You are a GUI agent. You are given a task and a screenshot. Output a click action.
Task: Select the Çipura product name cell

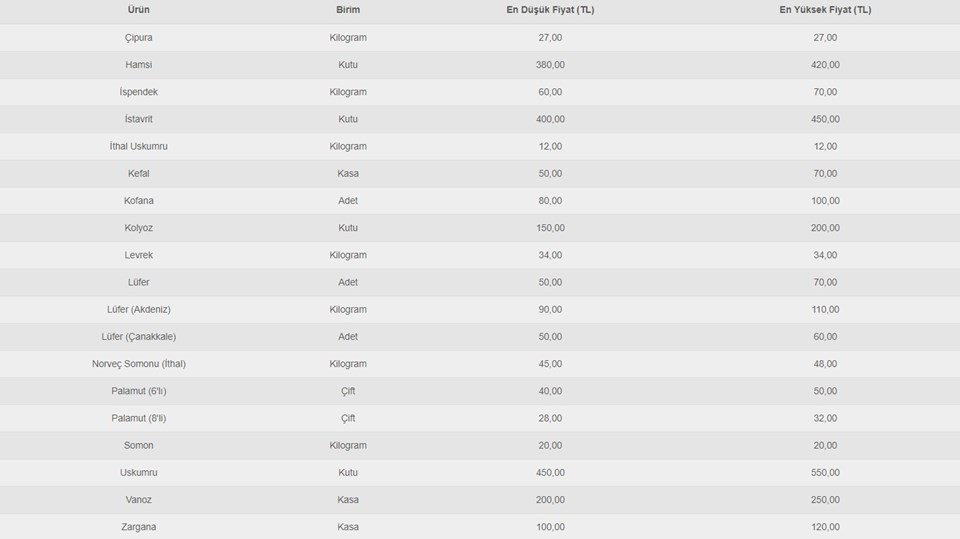[x=139, y=37]
